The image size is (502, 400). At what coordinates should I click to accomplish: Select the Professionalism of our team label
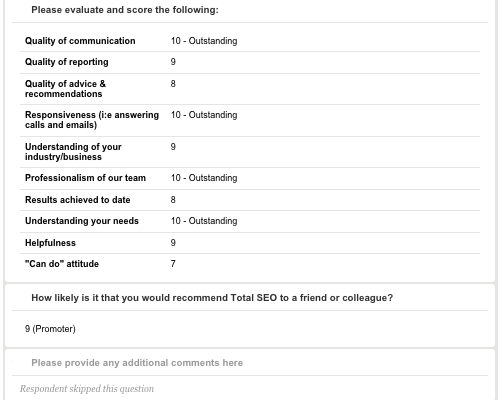85,178
